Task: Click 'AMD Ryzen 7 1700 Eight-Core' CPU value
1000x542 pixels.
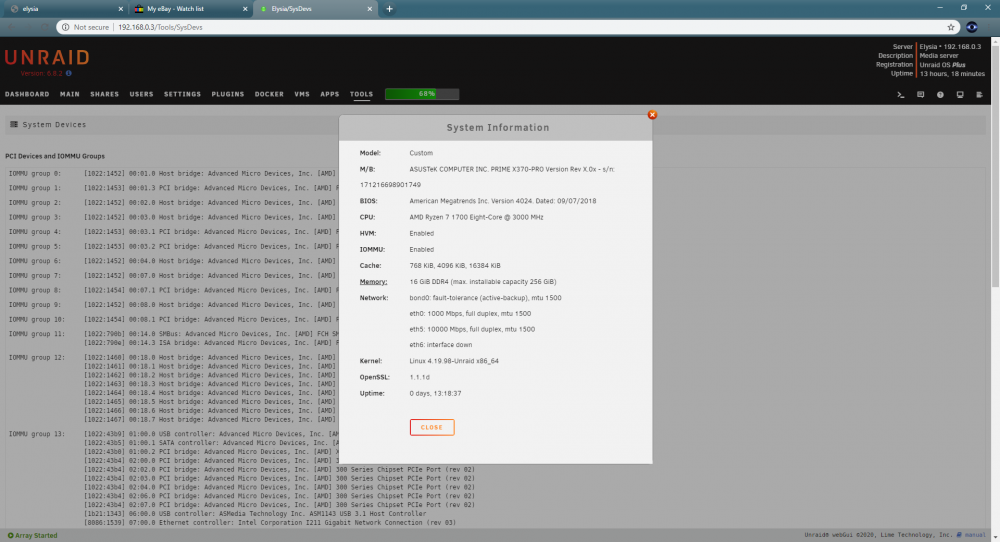Action: [x=476, y=217]
